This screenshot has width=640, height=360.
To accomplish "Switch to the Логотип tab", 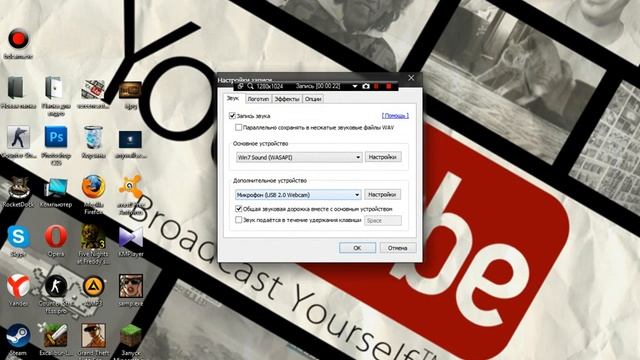I will click(x=258, y=99).
